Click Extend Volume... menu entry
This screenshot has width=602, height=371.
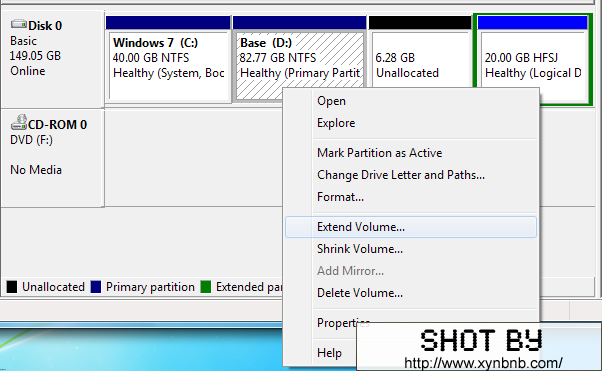click(411, 227)
